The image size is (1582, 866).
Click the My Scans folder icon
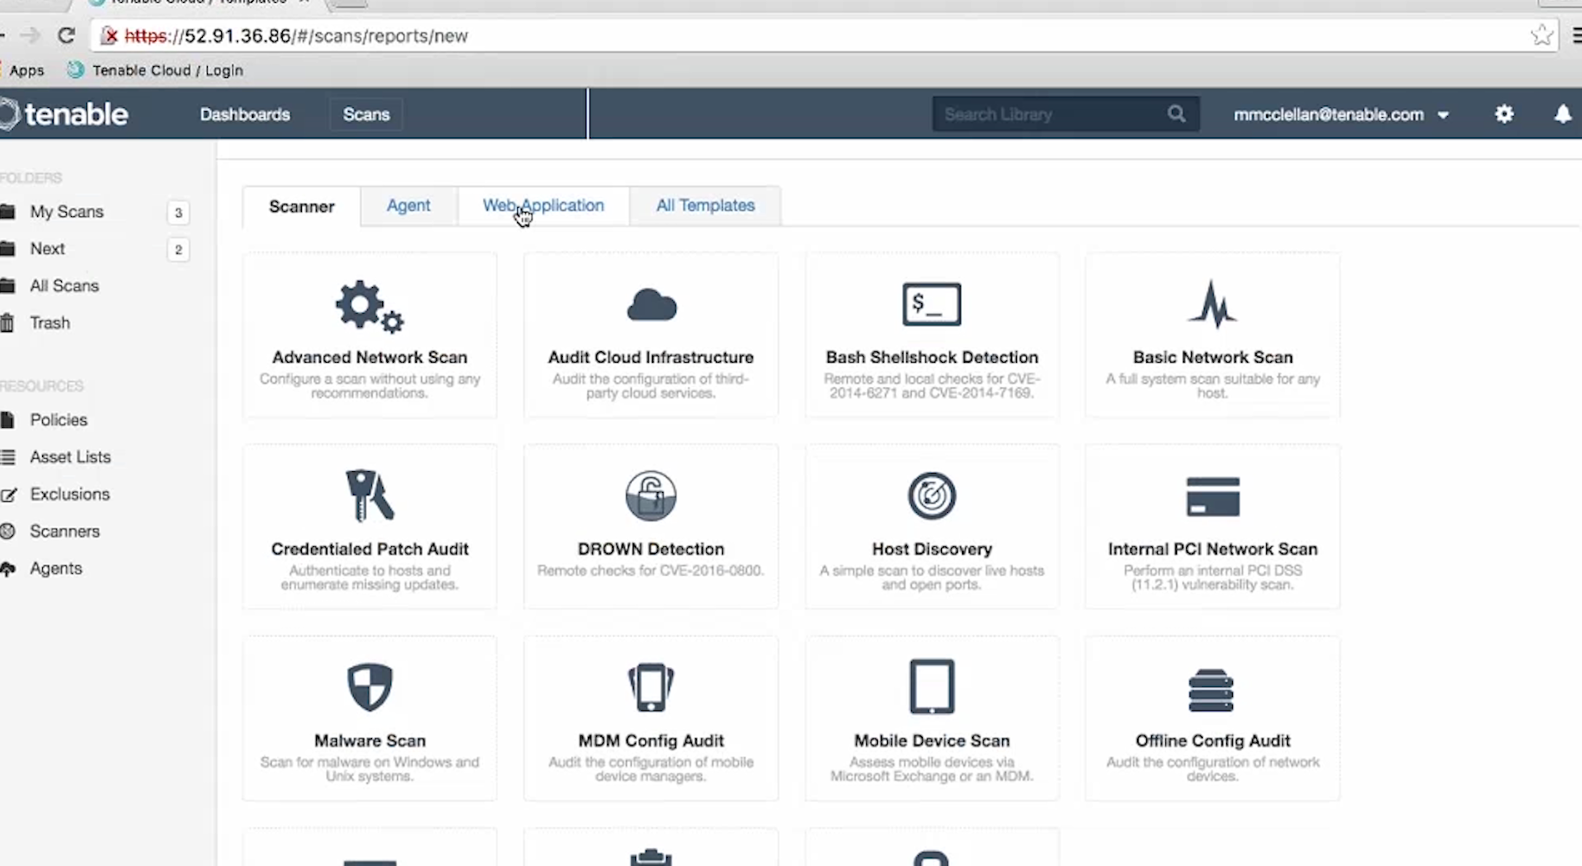(x=8, y=212)
